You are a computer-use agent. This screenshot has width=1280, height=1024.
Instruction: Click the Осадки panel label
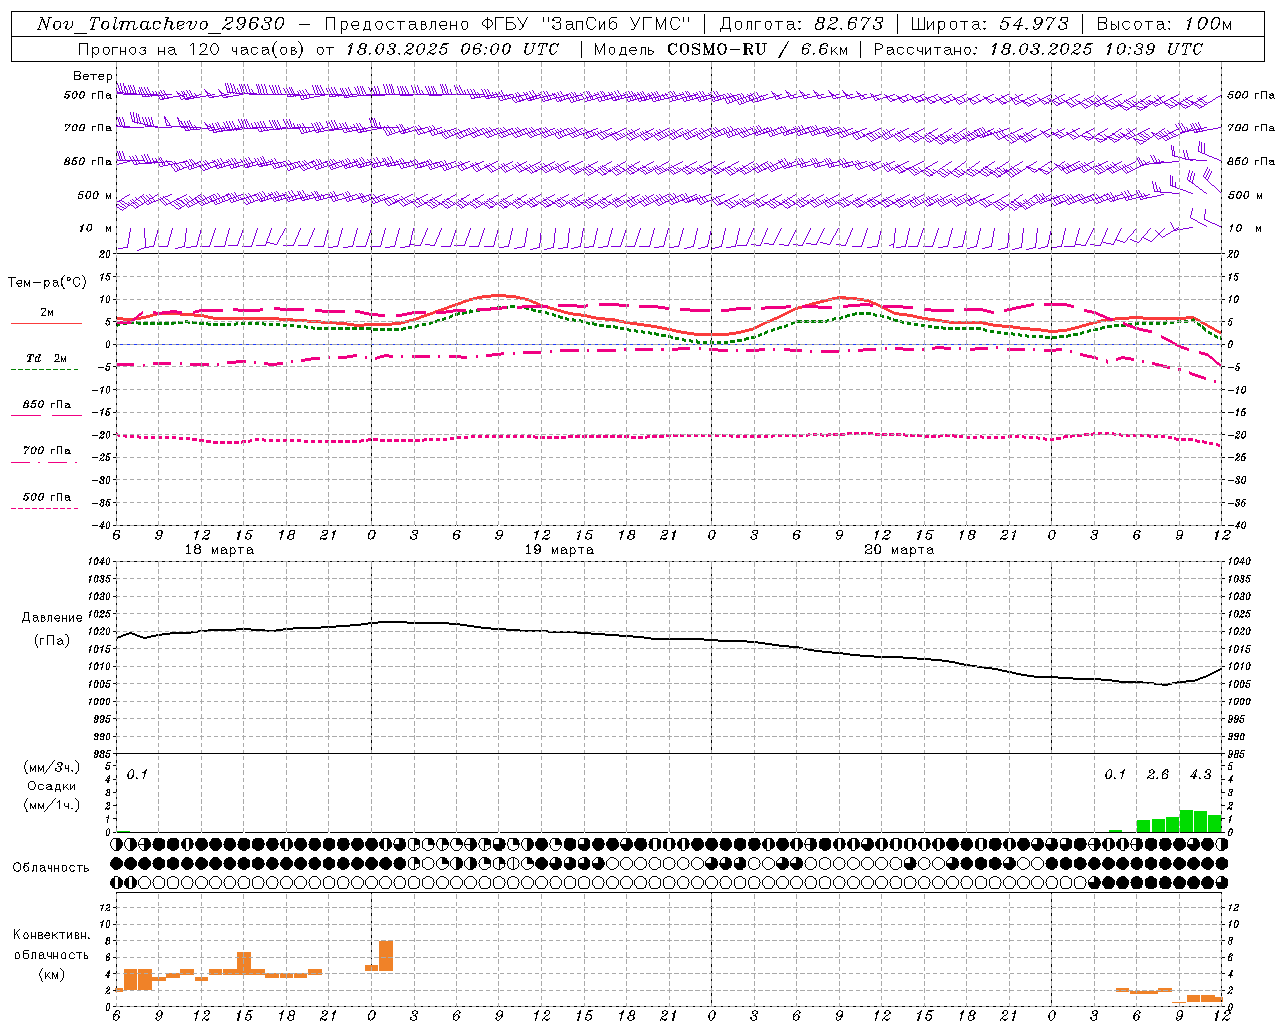pyautogui.click(x=52, y=786)
